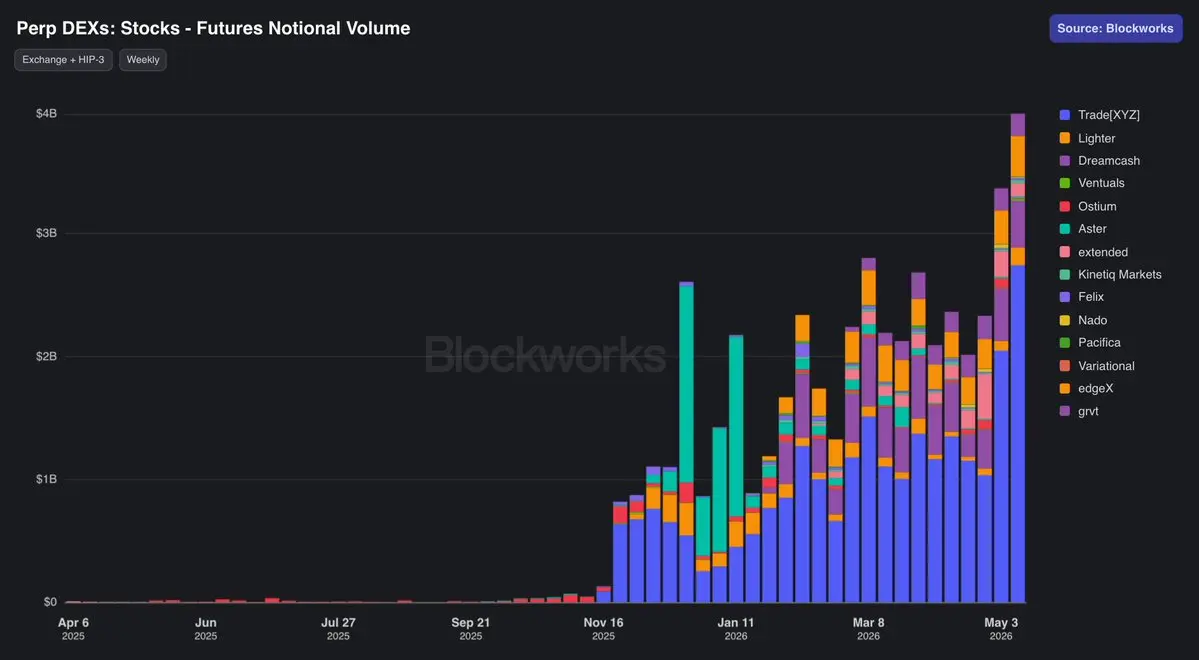Click the Nov 16 2025 x-axis label
The image size is (1199, 660).
coord(603,629)
